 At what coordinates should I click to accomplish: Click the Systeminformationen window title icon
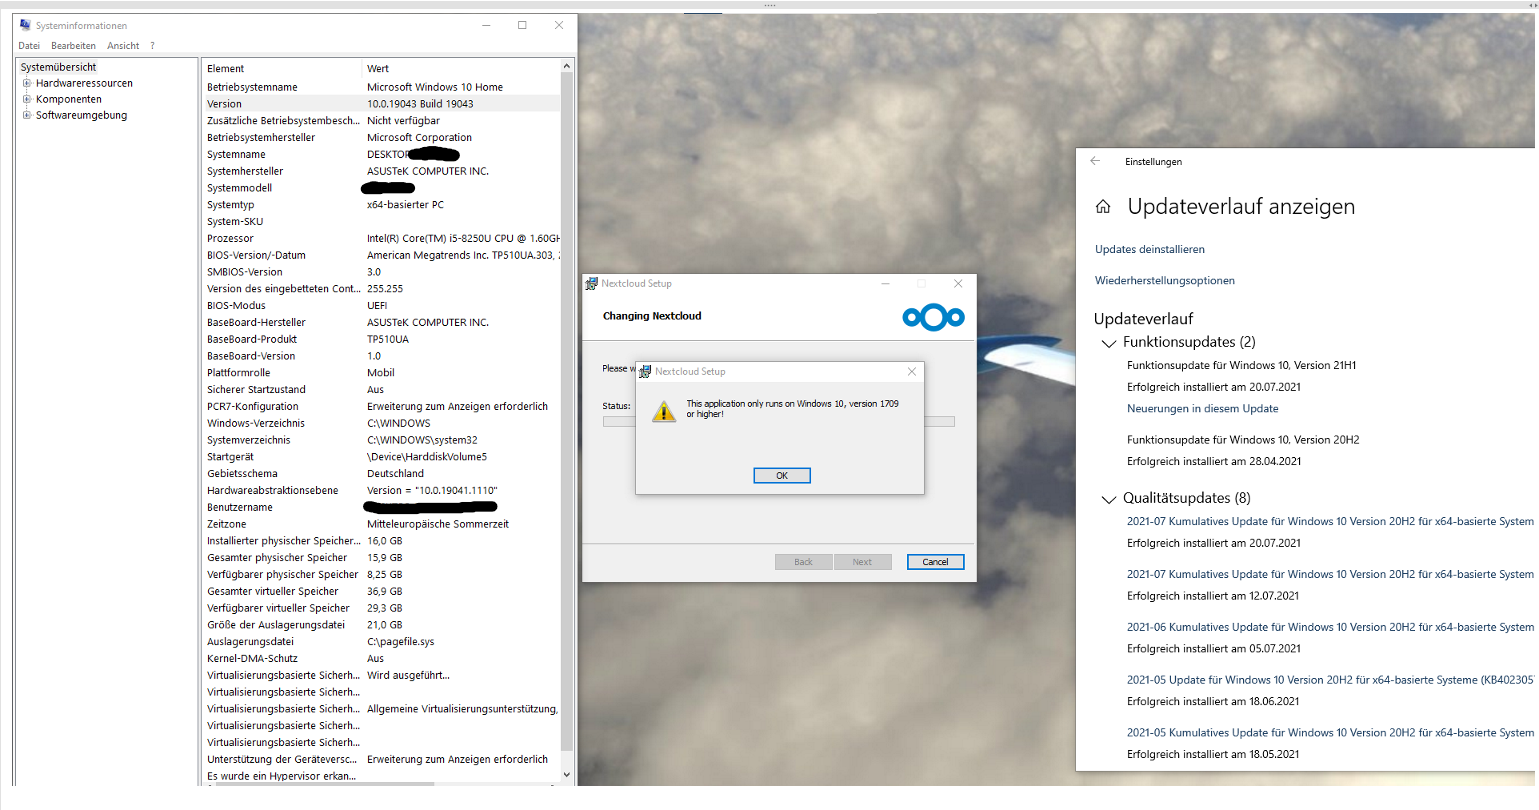coord(25,25)
